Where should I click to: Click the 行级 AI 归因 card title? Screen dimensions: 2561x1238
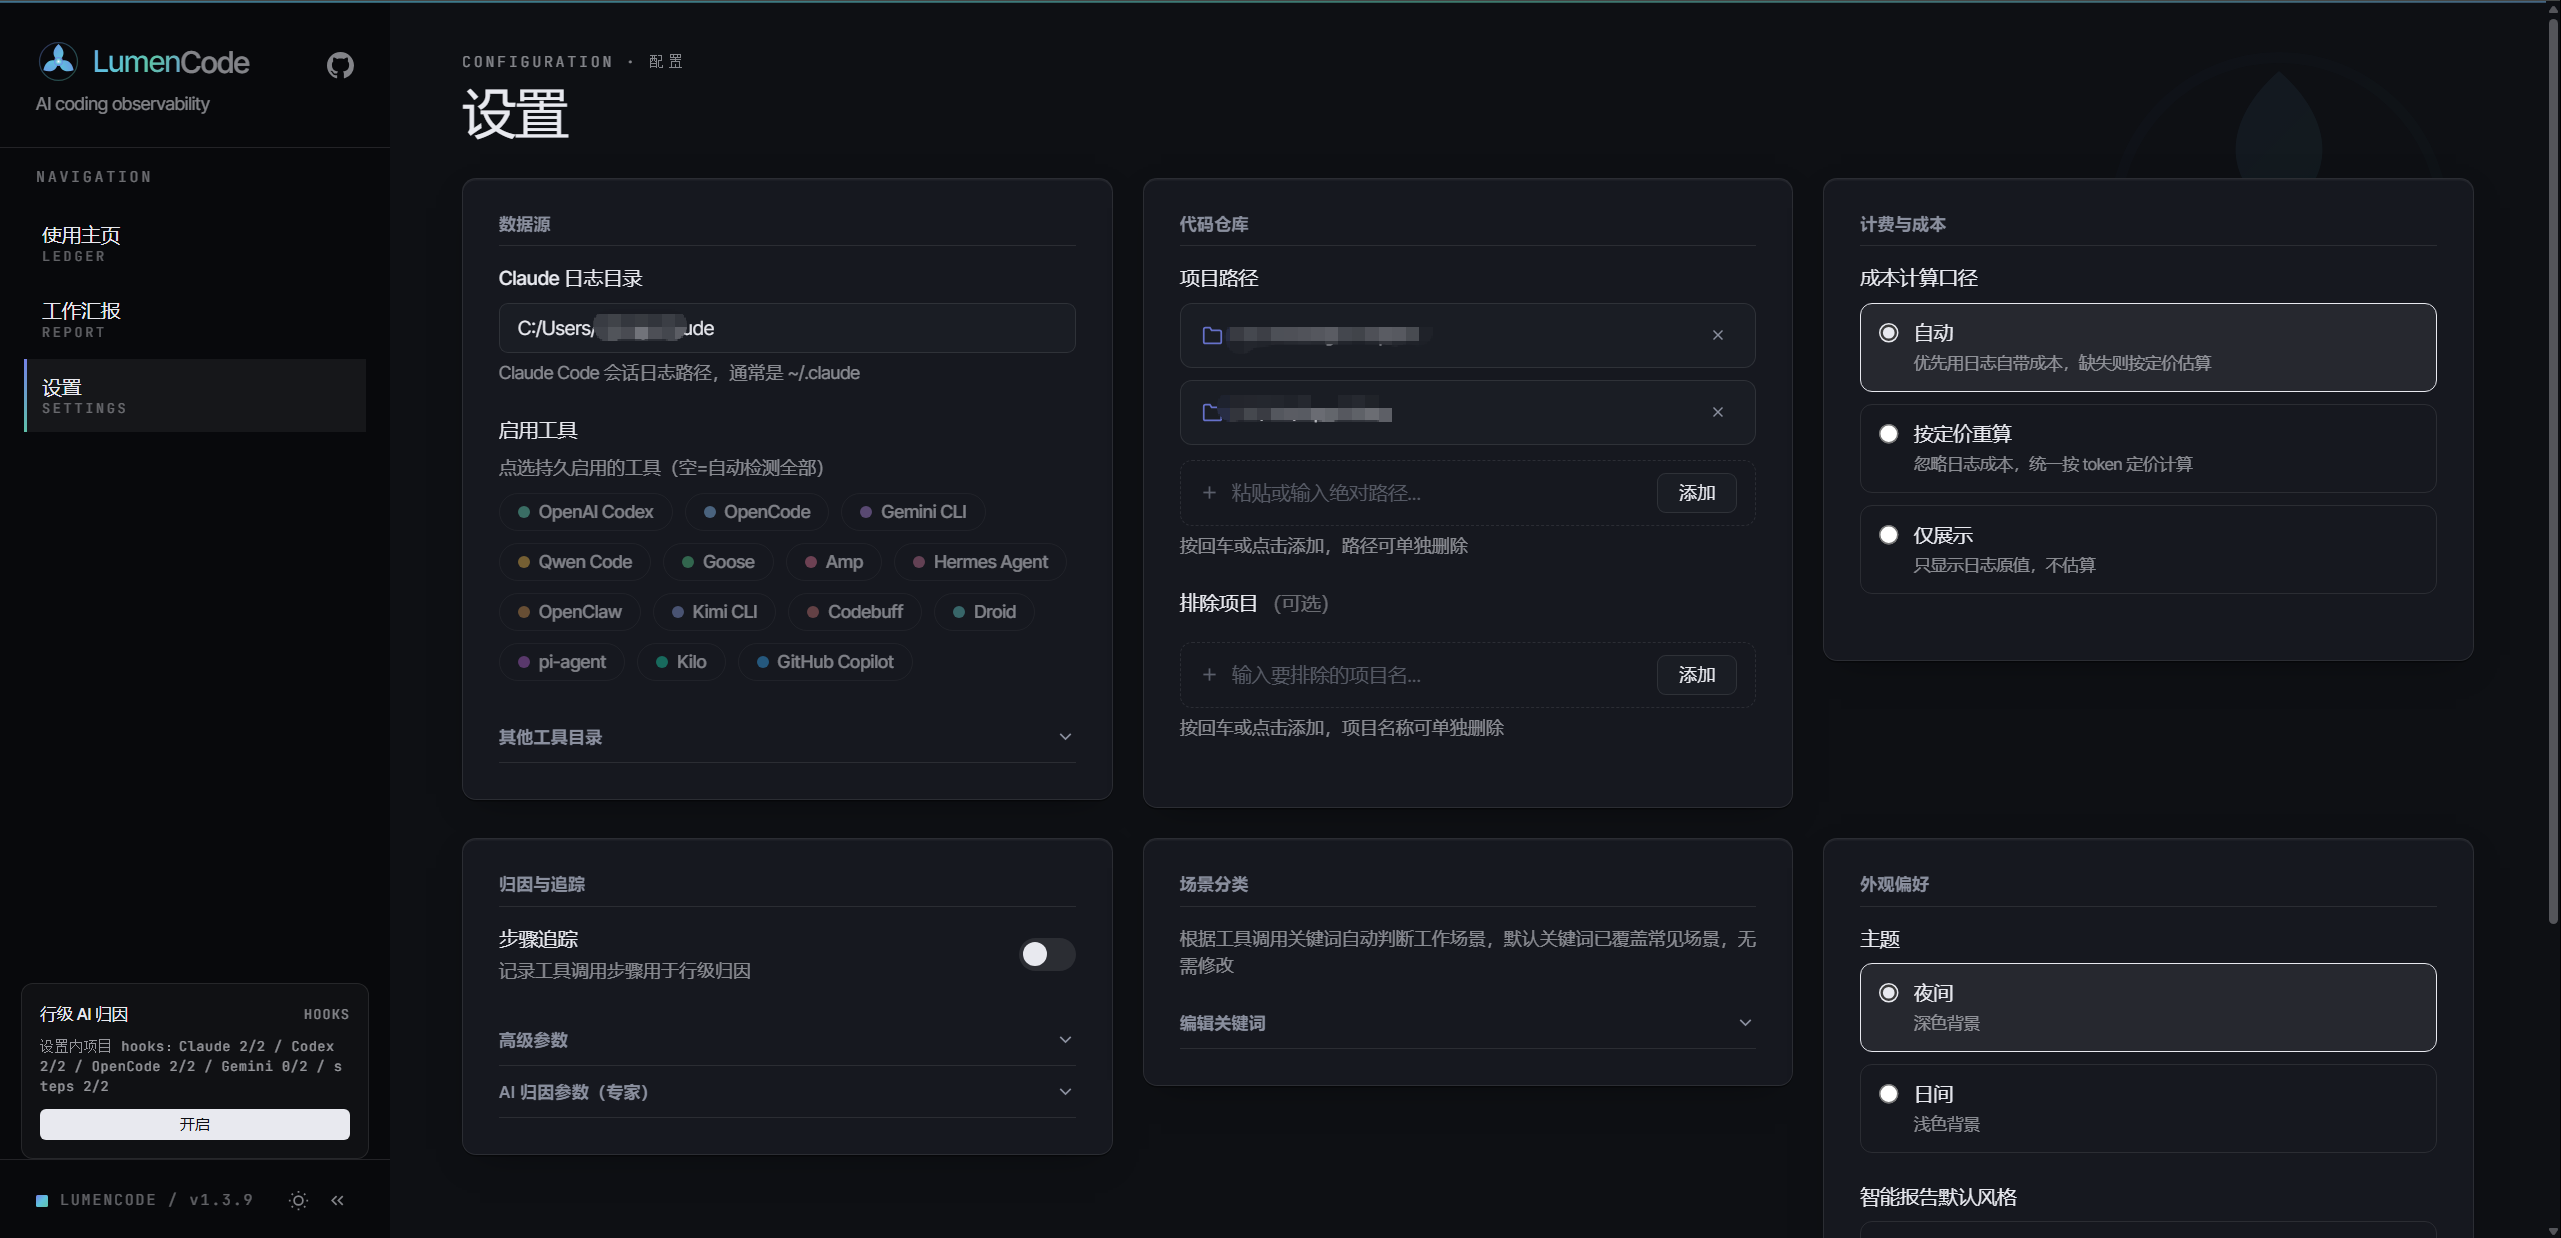click(84, 1014)
